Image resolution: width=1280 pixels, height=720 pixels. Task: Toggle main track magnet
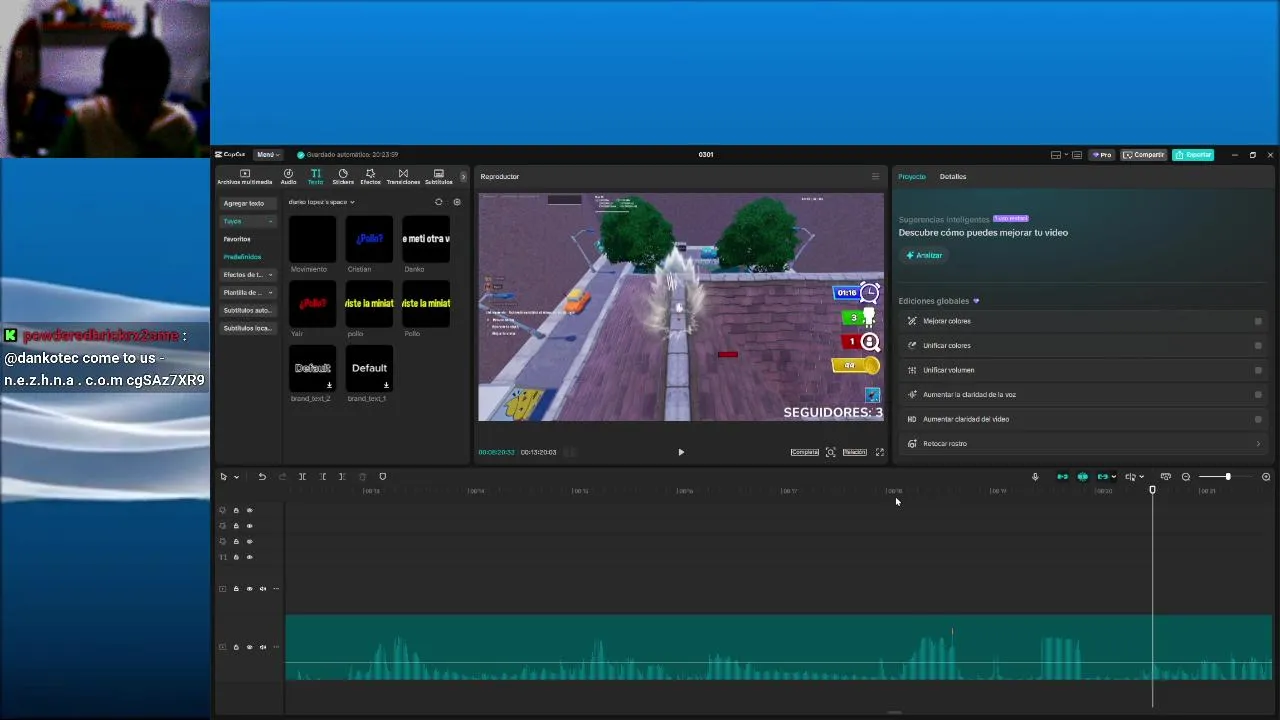coord(1062,477)
